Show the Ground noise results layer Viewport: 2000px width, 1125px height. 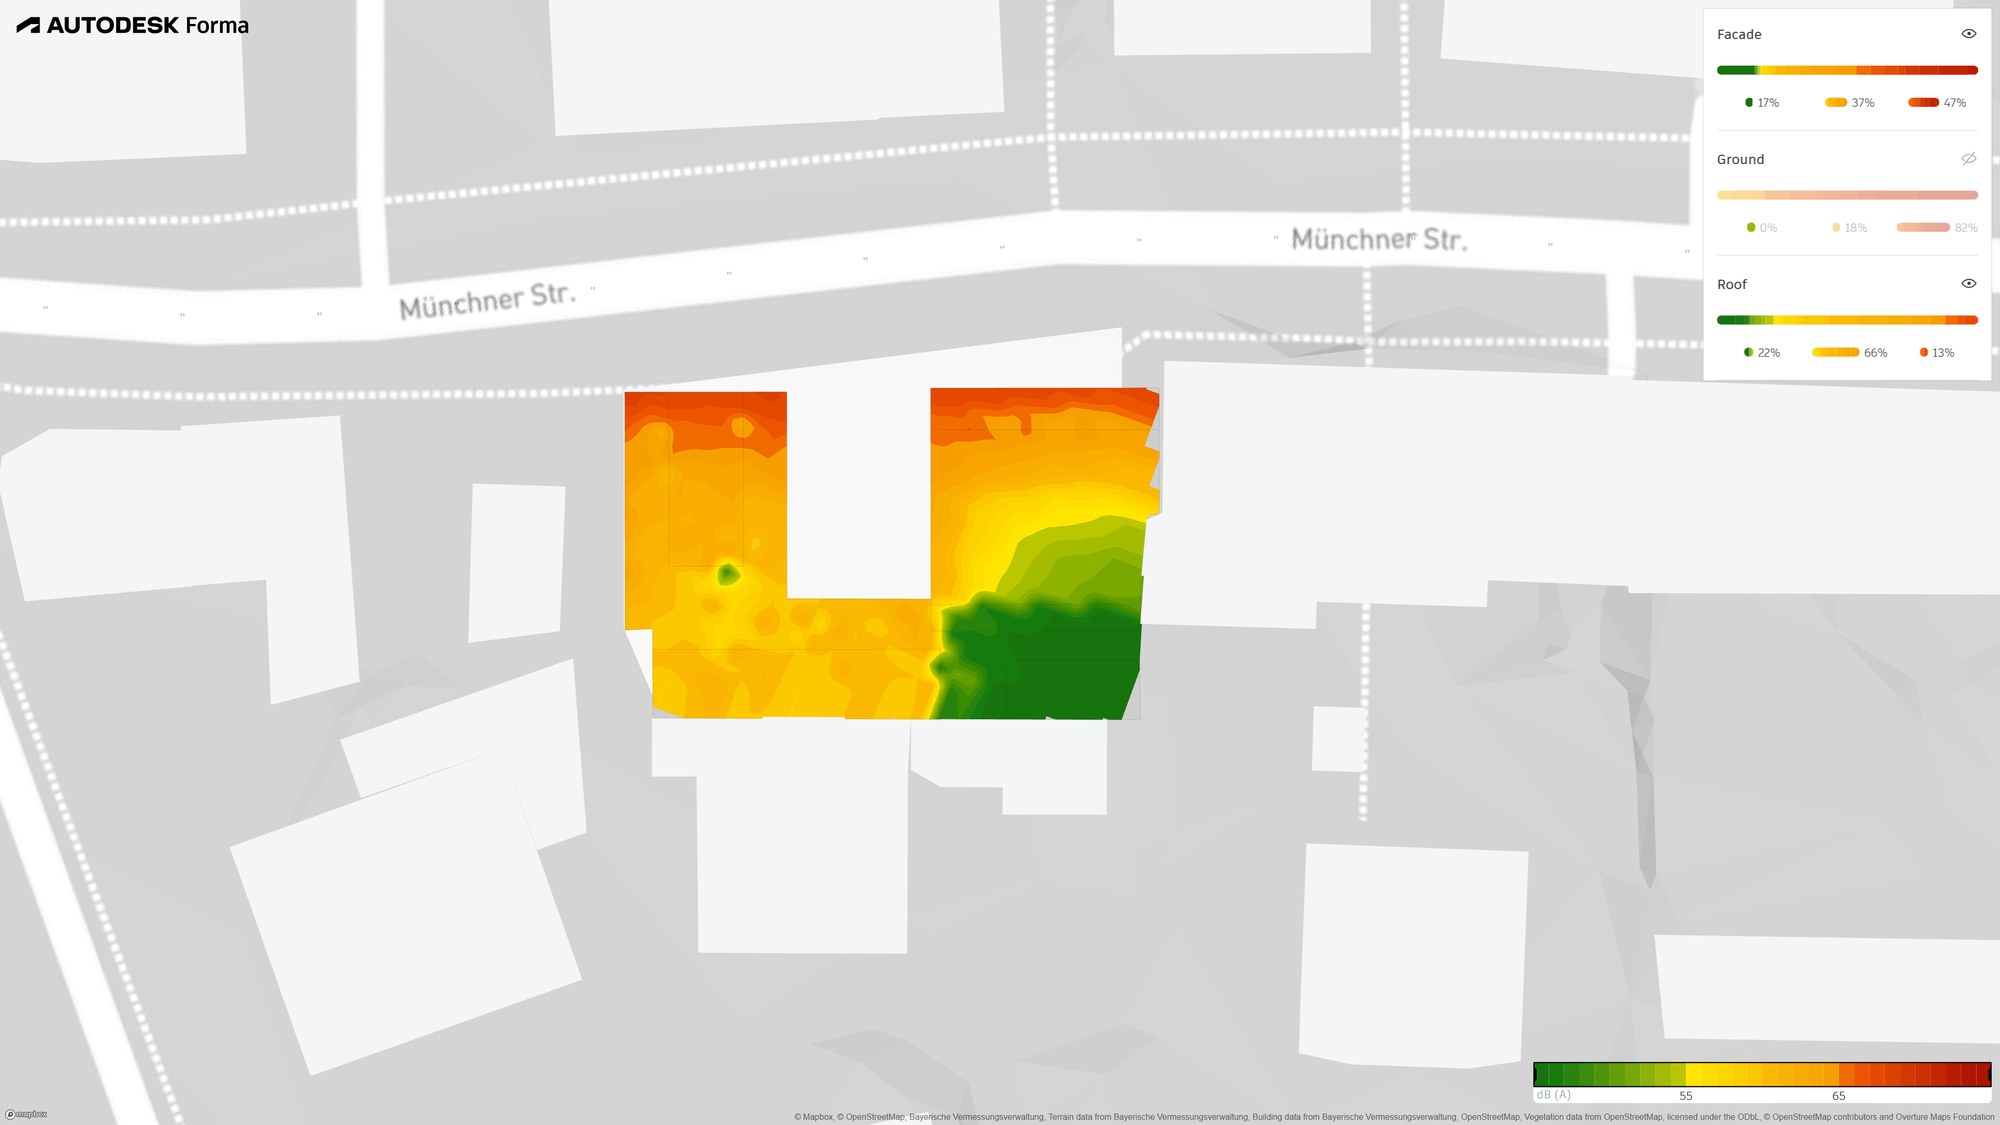point(1968,159)
